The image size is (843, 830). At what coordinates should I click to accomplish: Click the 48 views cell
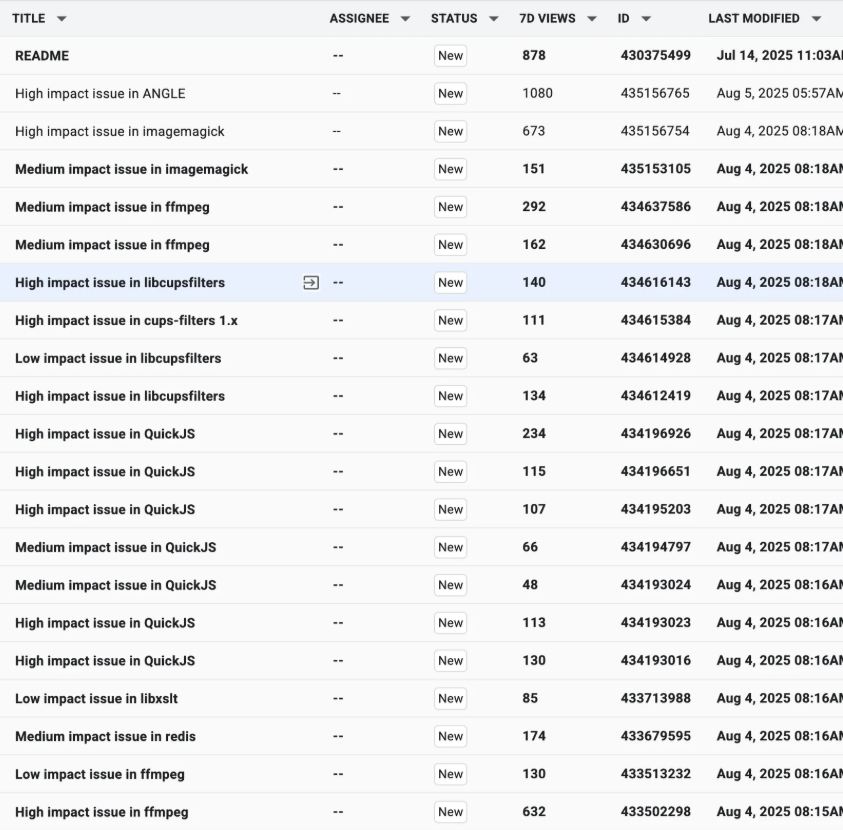pos(530,585)
